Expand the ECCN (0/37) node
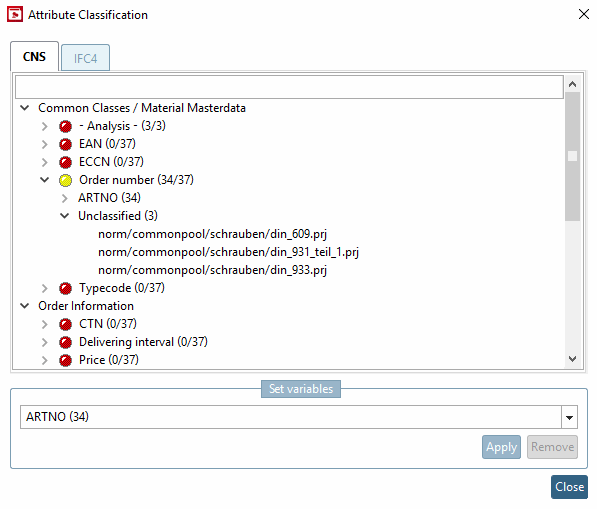The height and width of the screenshot is (509, 597). [x=45, y=162]
